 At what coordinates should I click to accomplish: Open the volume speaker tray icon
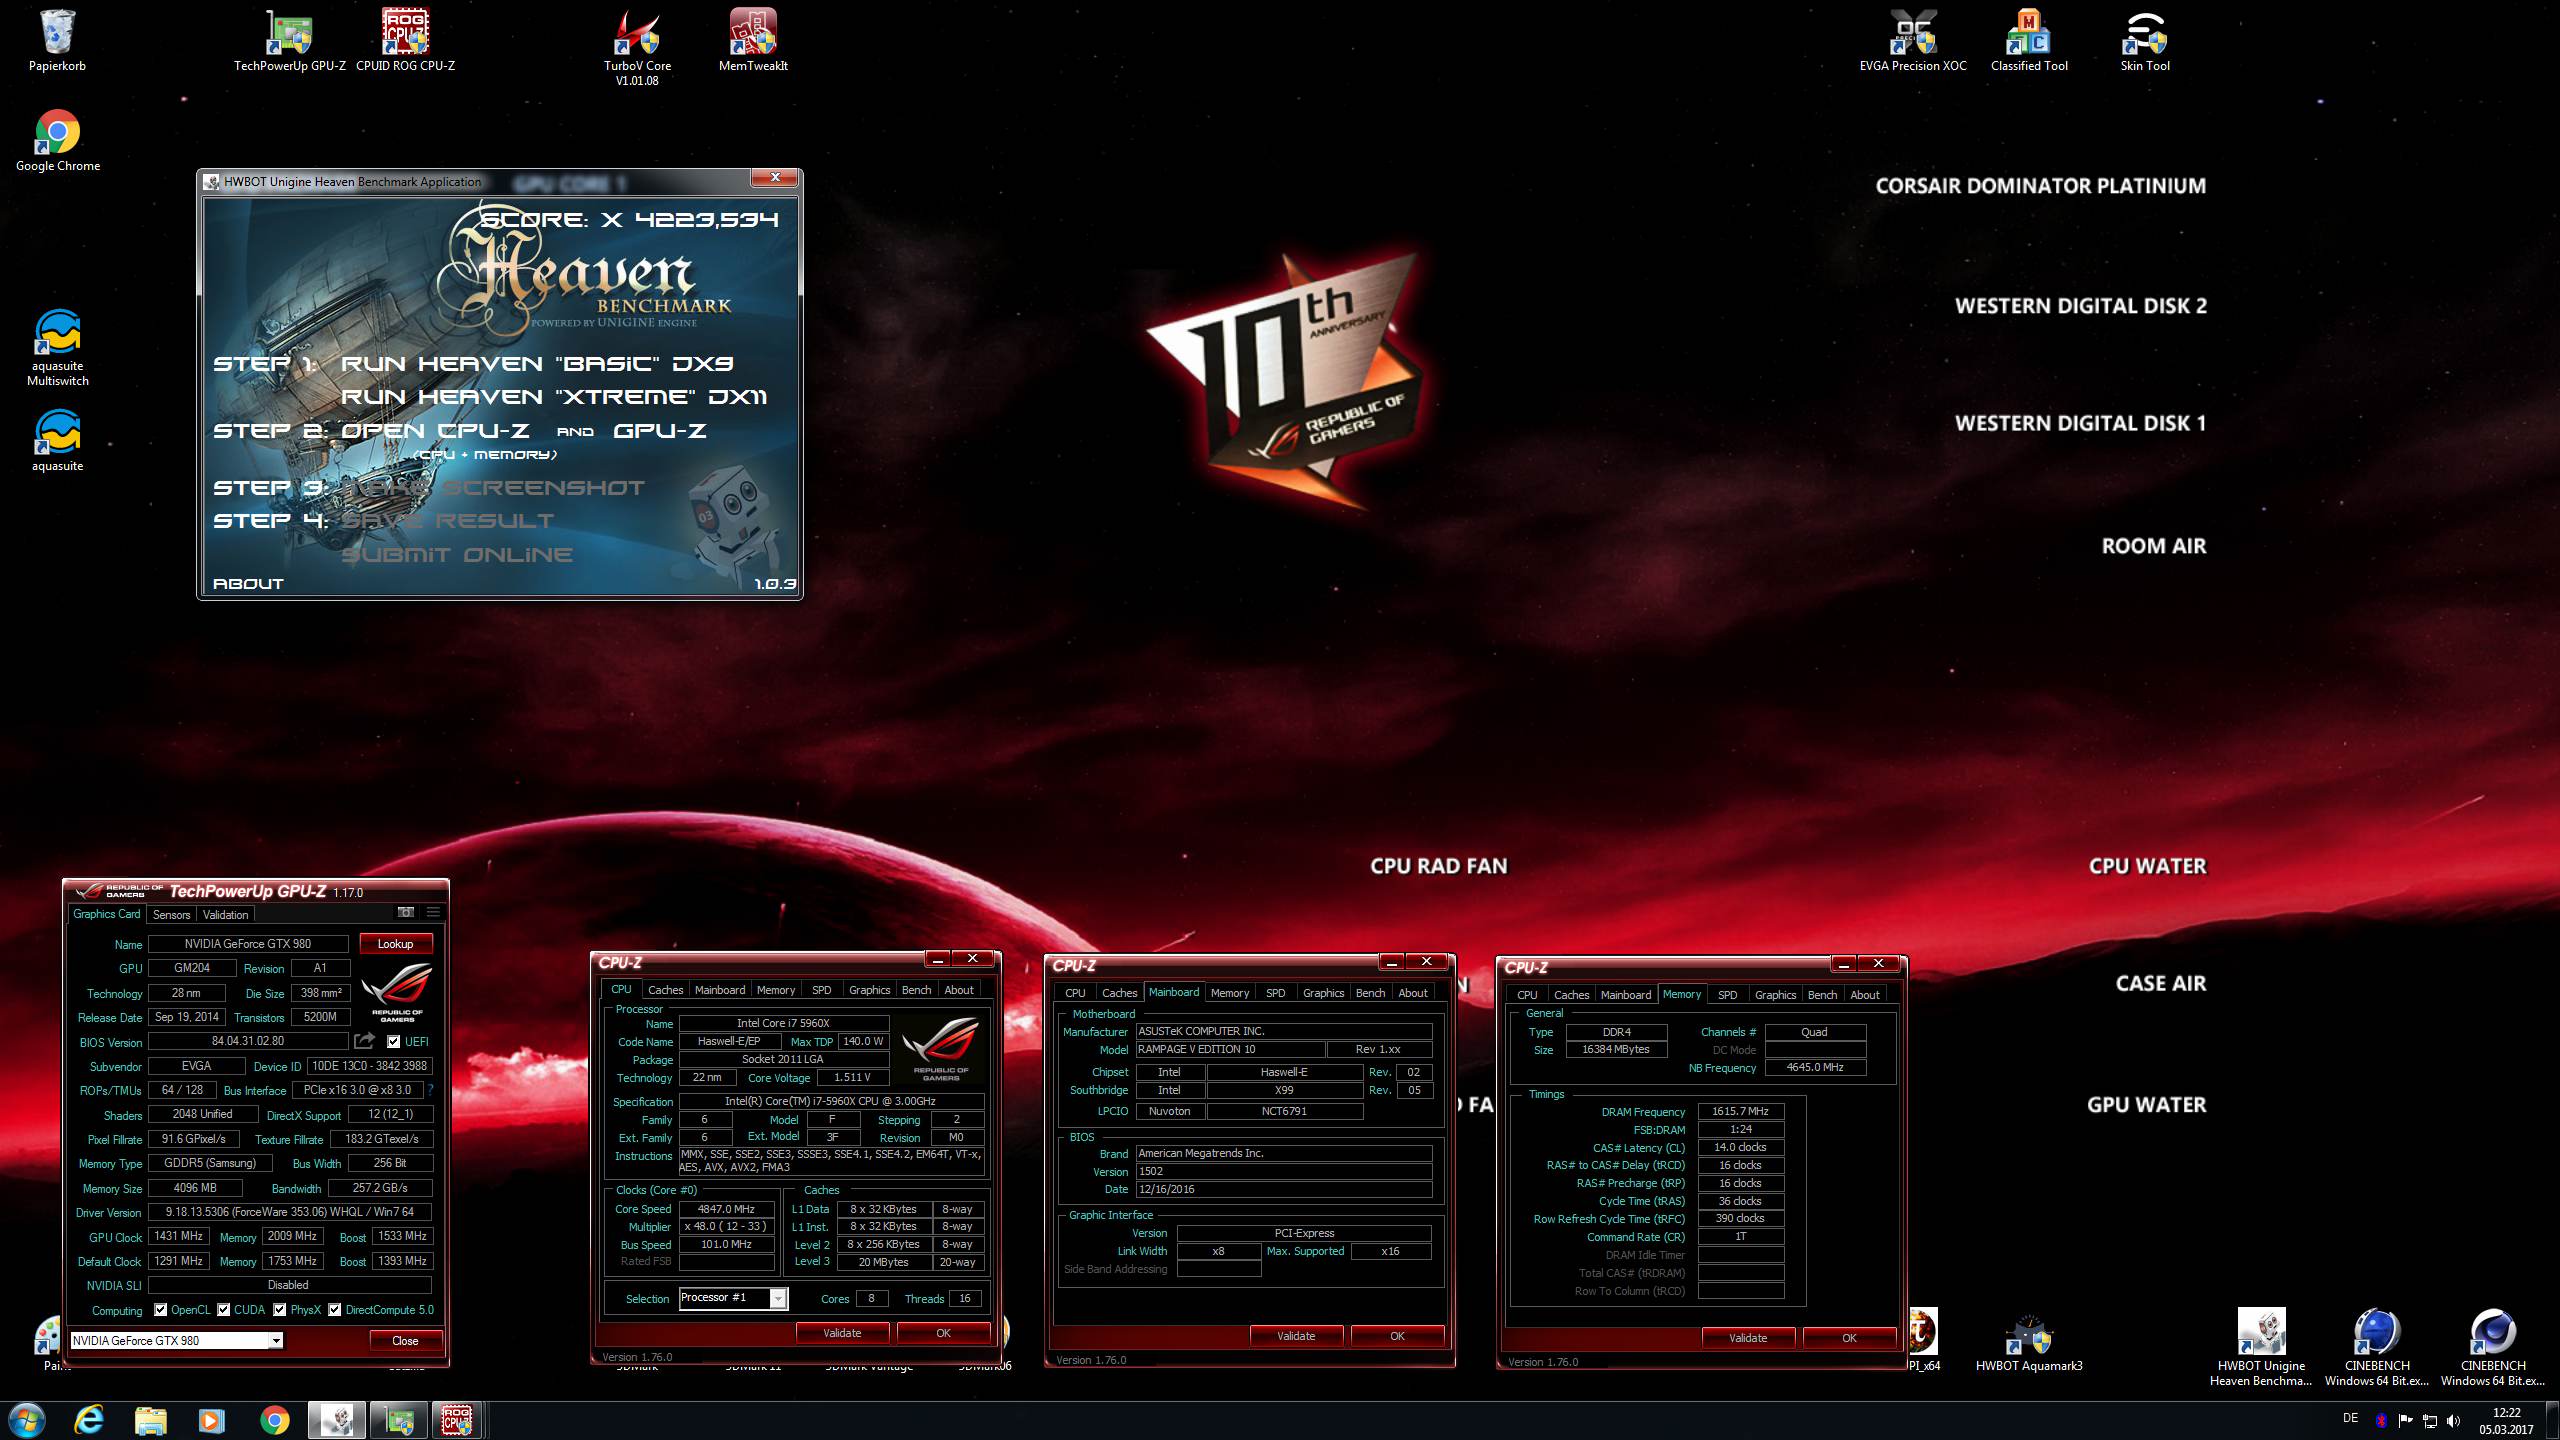pos(2453,1420)
